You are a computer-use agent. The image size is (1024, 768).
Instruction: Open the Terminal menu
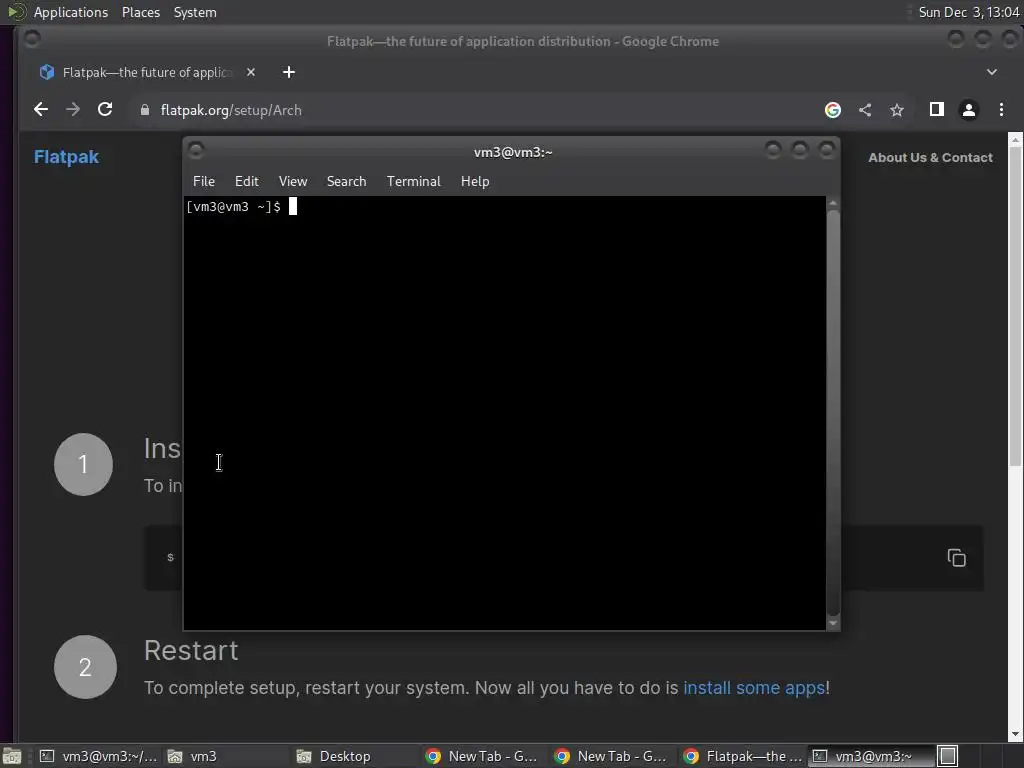click(413, 182)
